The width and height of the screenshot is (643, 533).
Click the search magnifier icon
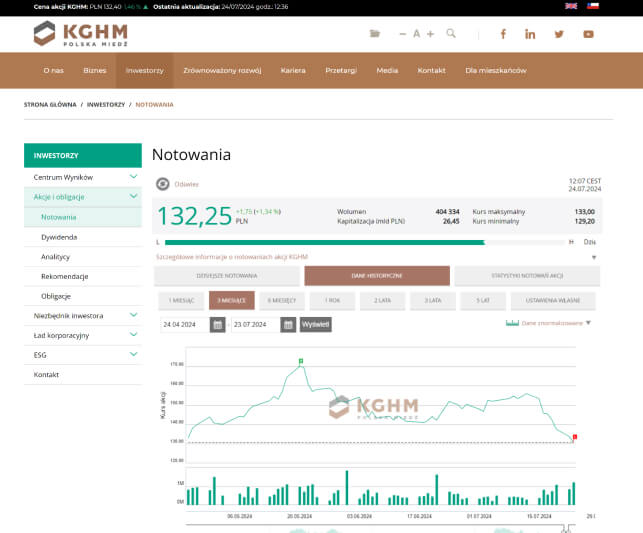coord(451,34)
